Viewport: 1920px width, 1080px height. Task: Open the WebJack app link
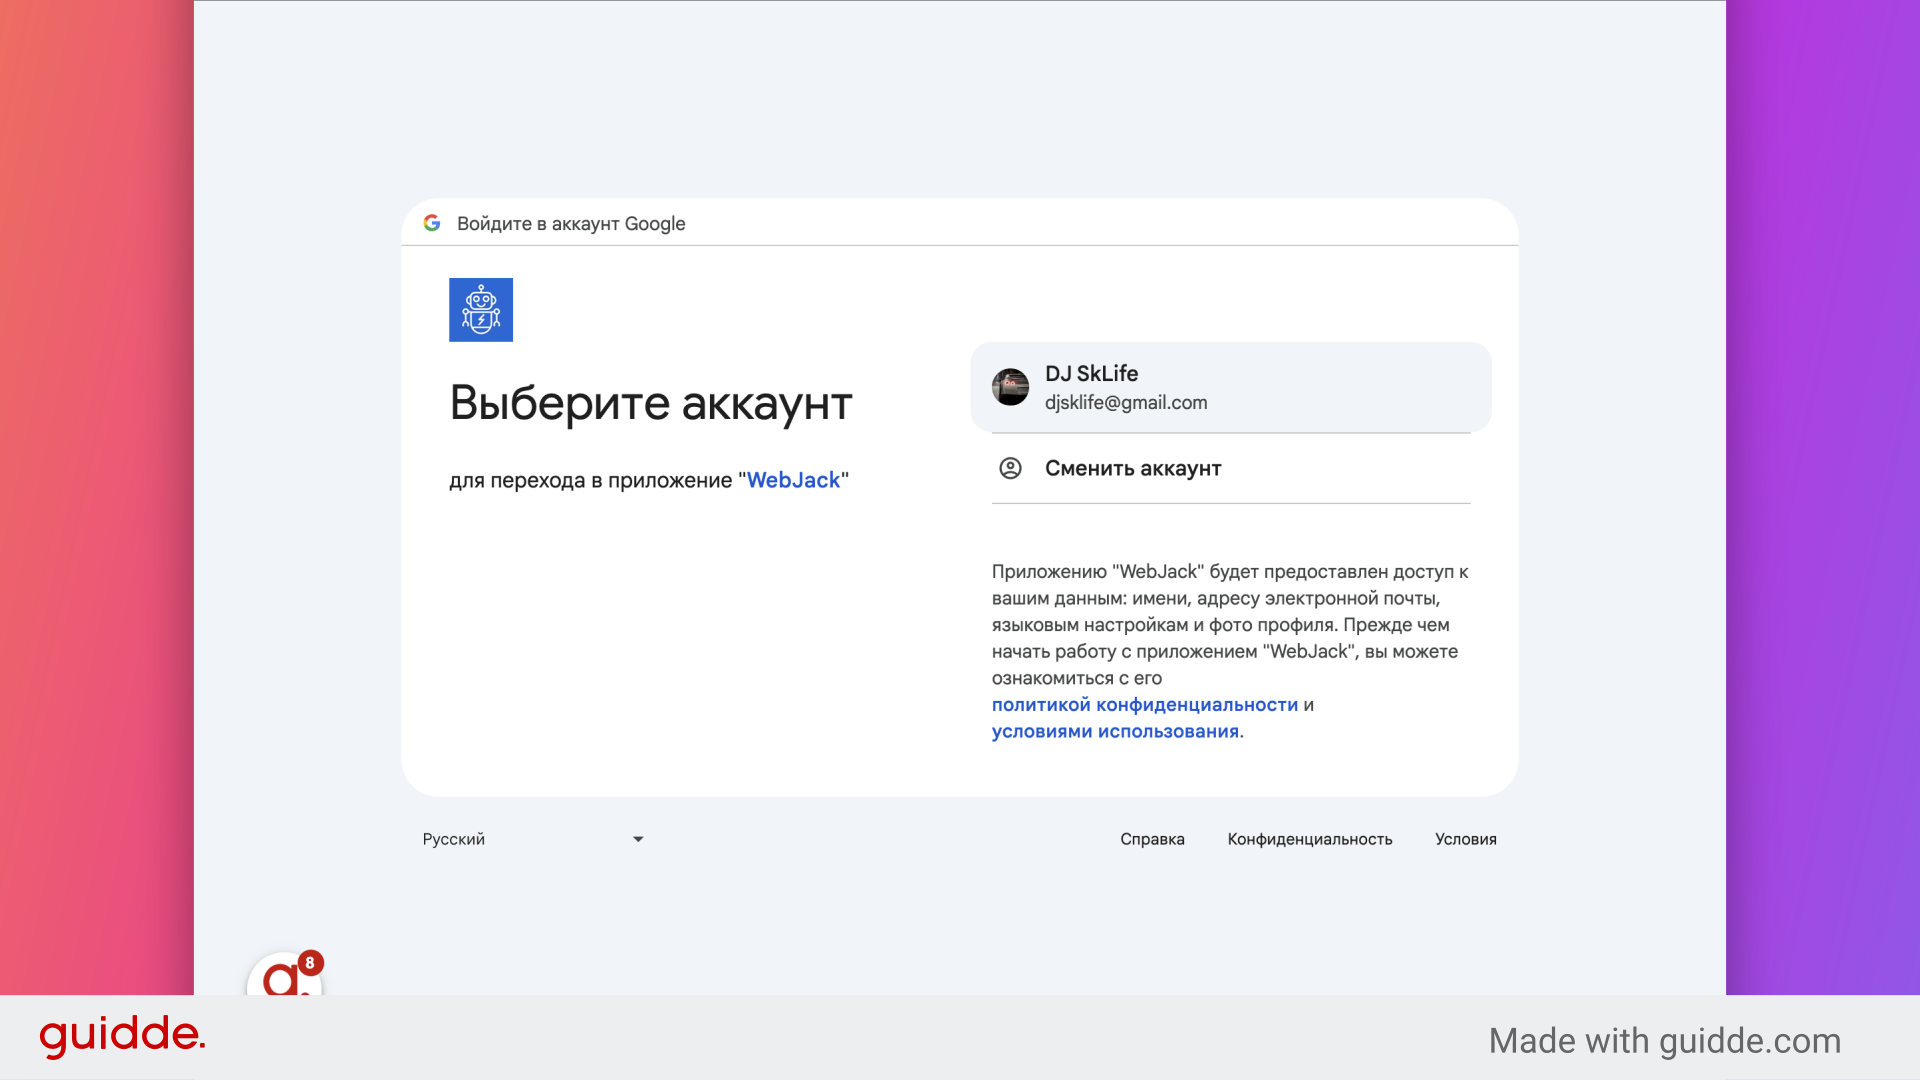pos(793,480)
